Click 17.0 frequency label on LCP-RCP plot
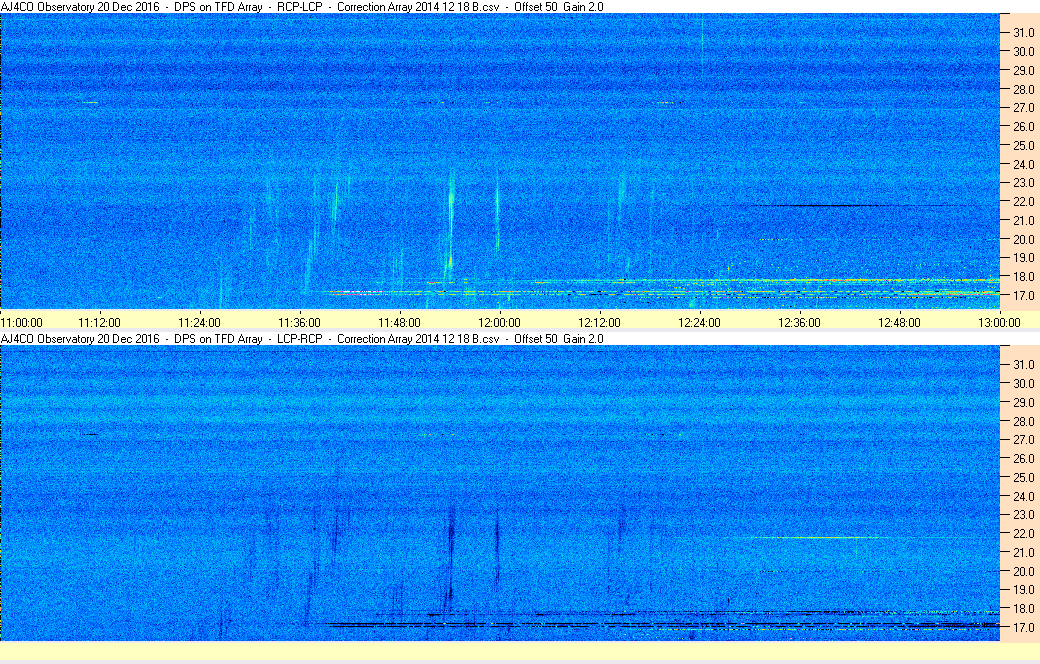Image resolution: width=1040 pixels, height=664 pixels. [1023, 627]
